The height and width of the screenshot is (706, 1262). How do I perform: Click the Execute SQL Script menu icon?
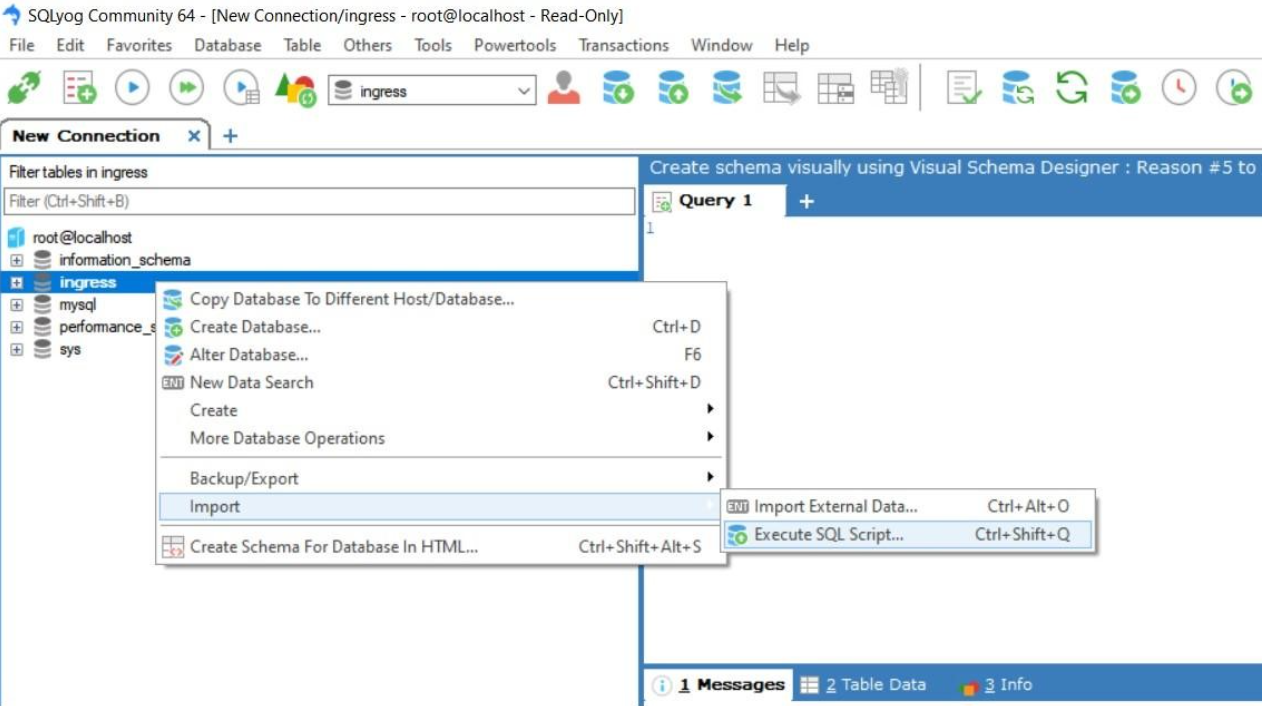(738, 535)
